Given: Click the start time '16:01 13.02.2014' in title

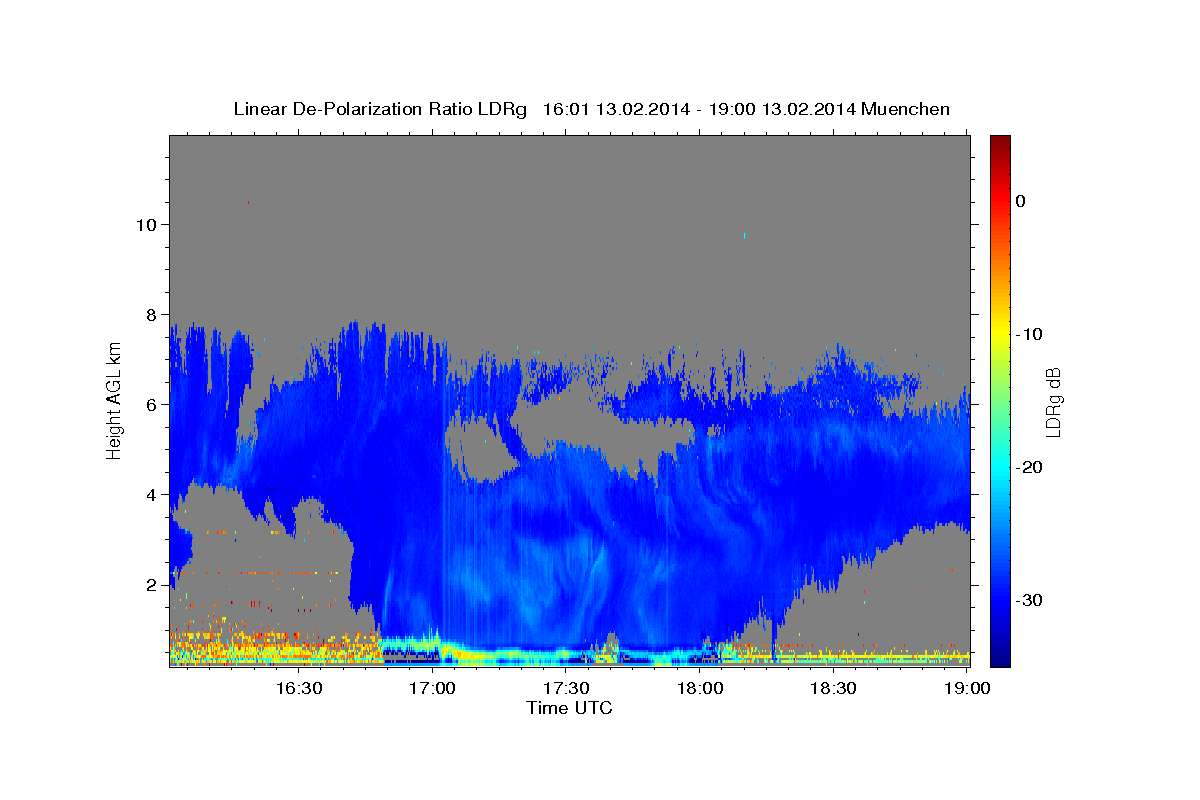Looking at the screenshot, I should point(616,109).
